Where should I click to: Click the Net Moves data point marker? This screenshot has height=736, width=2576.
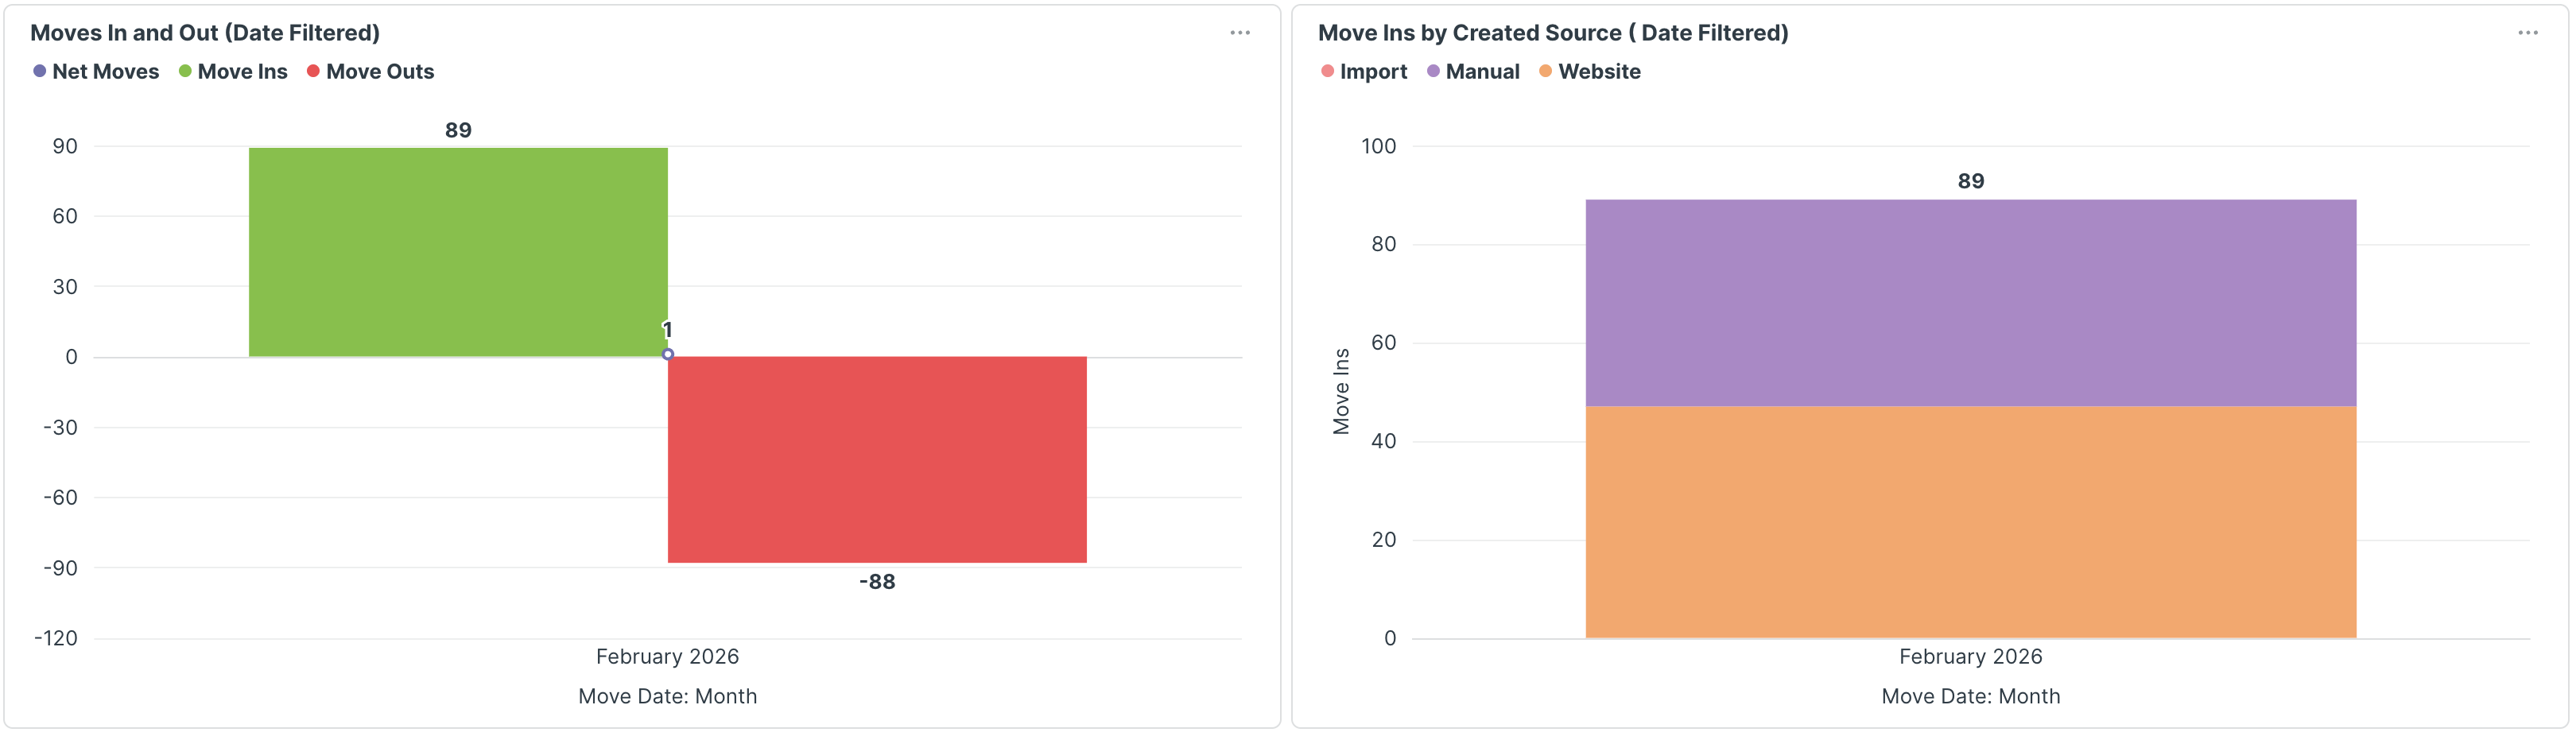[x=668, y=354]
